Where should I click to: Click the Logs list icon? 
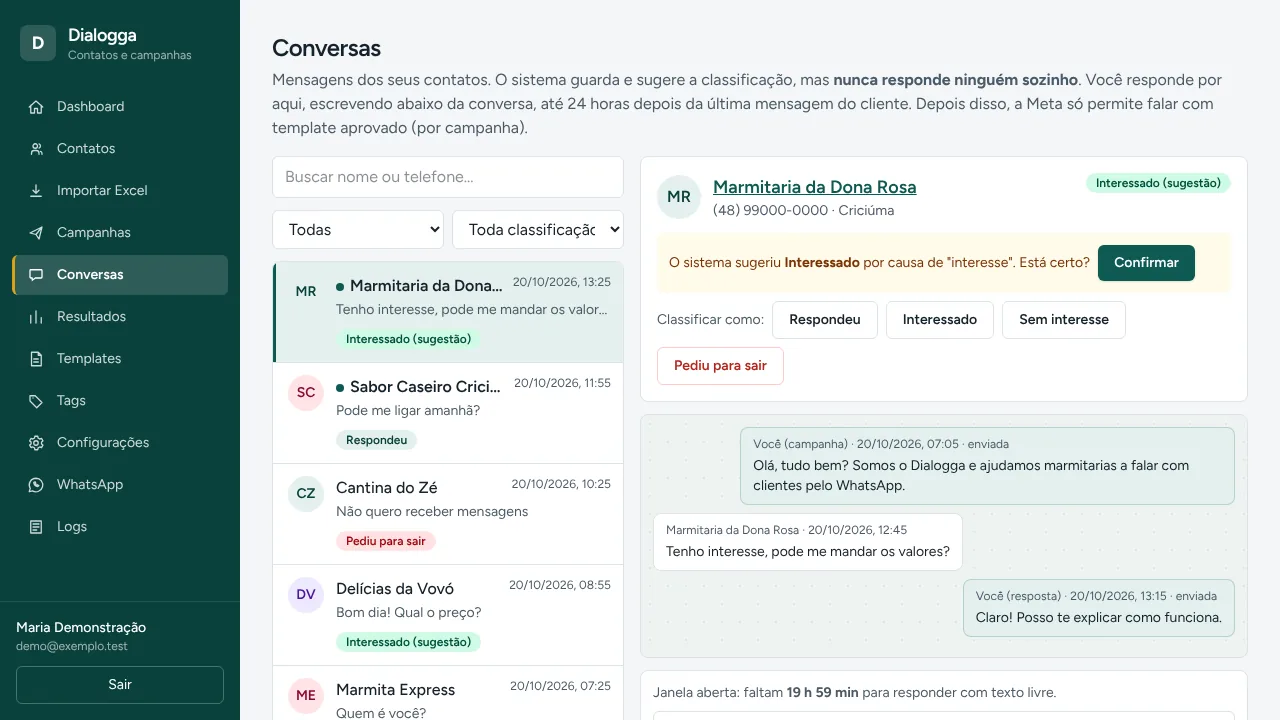36,527
